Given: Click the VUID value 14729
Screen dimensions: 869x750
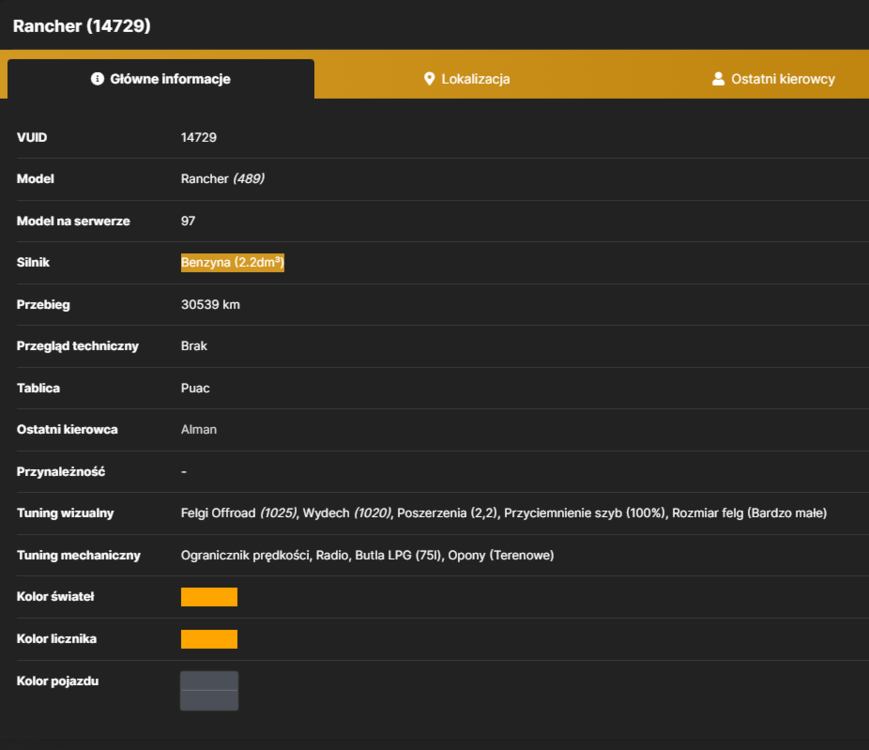Looking at the screenshot, I should 198,137.
